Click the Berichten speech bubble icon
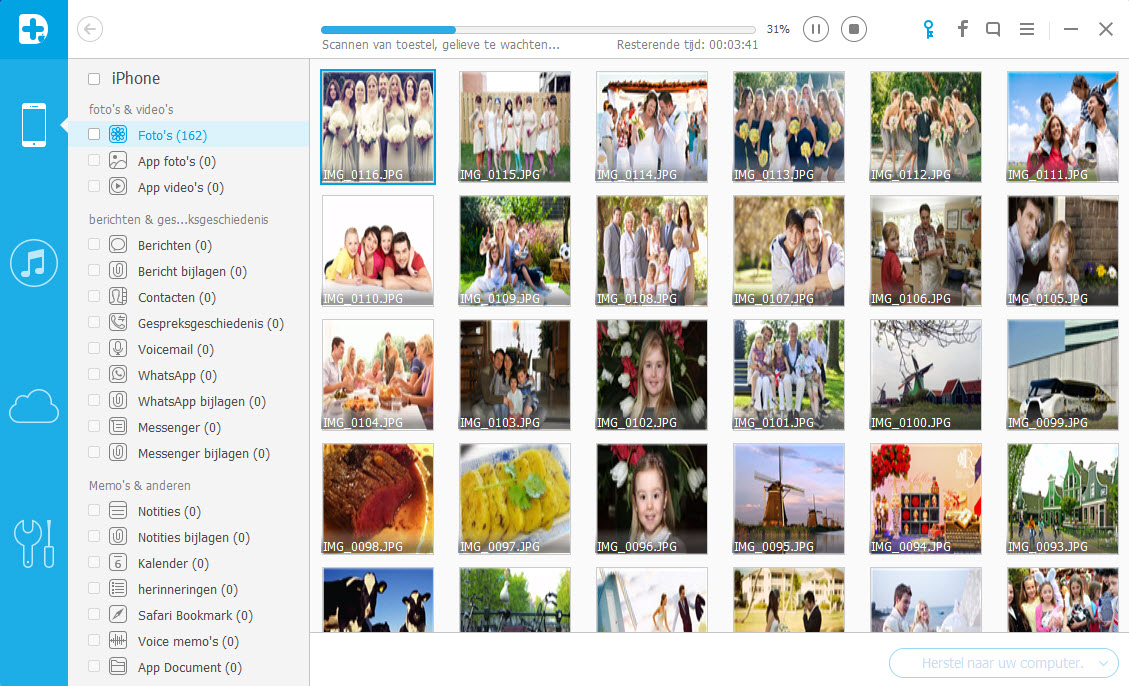The image size is (1129, 686). pyautogui.click(x=118, y=245)
